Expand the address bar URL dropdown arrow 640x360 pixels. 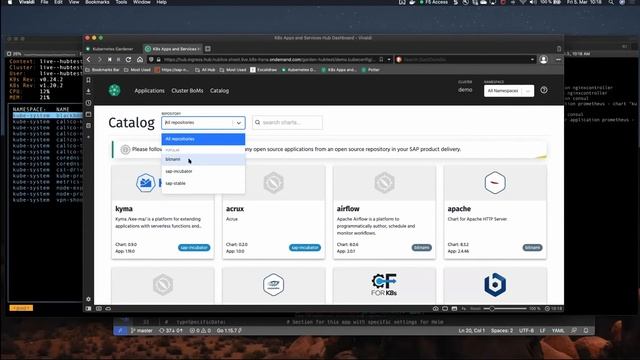point(389,60)
